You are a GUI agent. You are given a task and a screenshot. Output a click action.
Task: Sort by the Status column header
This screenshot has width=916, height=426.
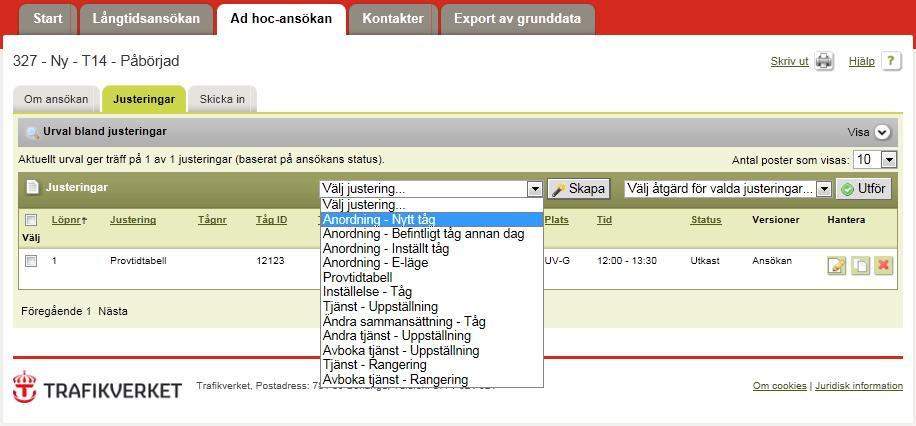706,220
